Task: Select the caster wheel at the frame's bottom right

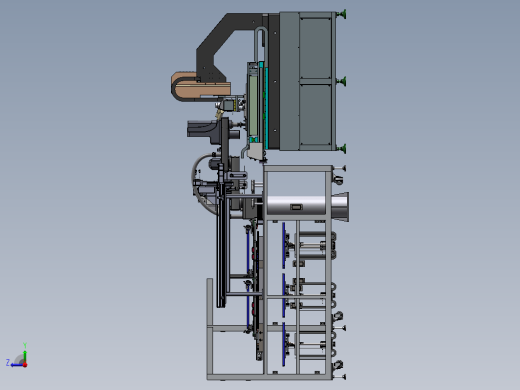Action: pos(338,364)
